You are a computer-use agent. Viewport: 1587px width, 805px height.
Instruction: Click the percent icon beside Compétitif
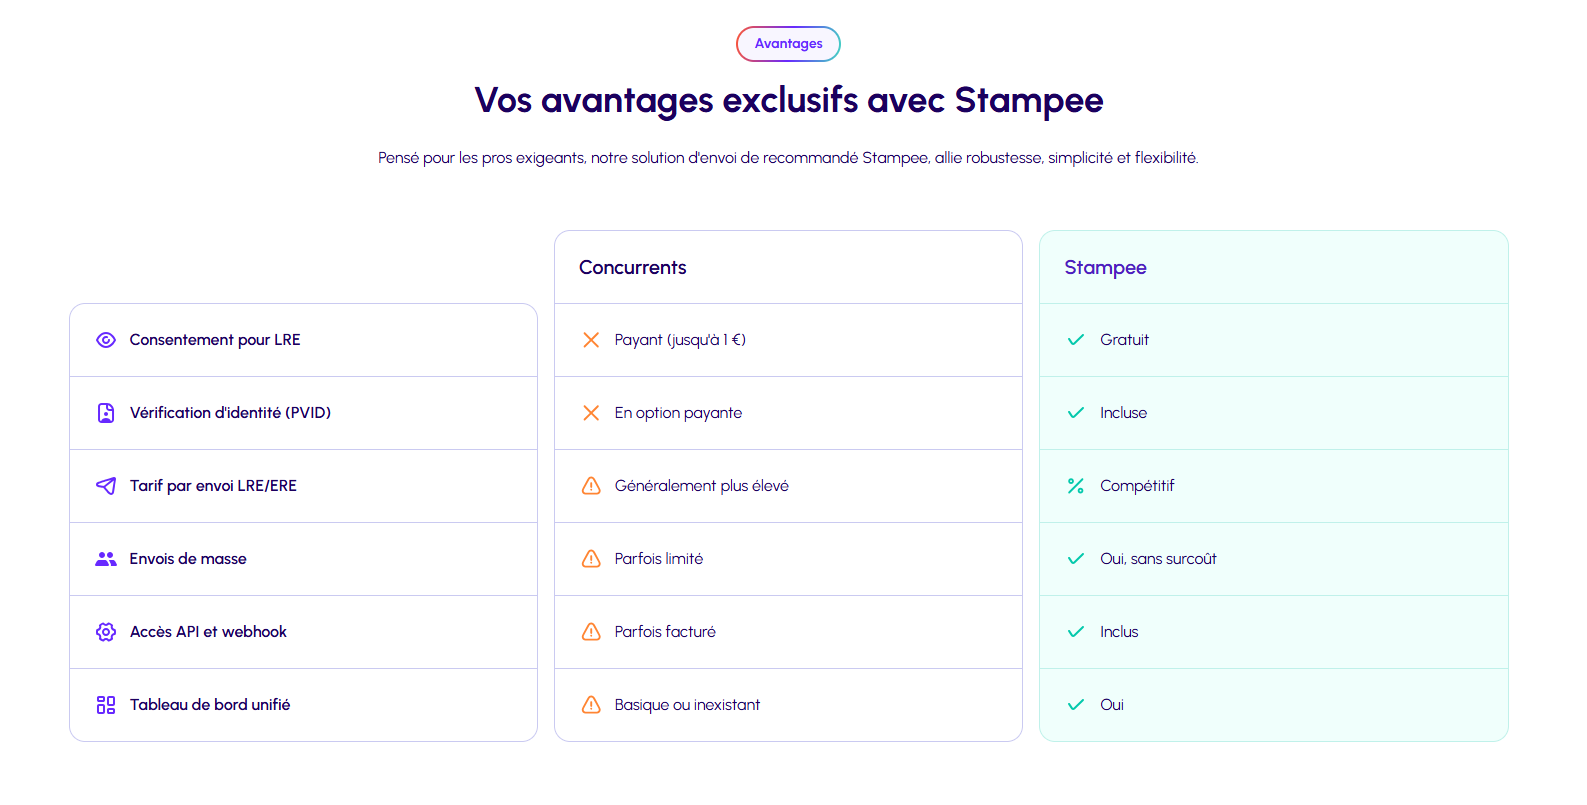(x=1076, y=486)
